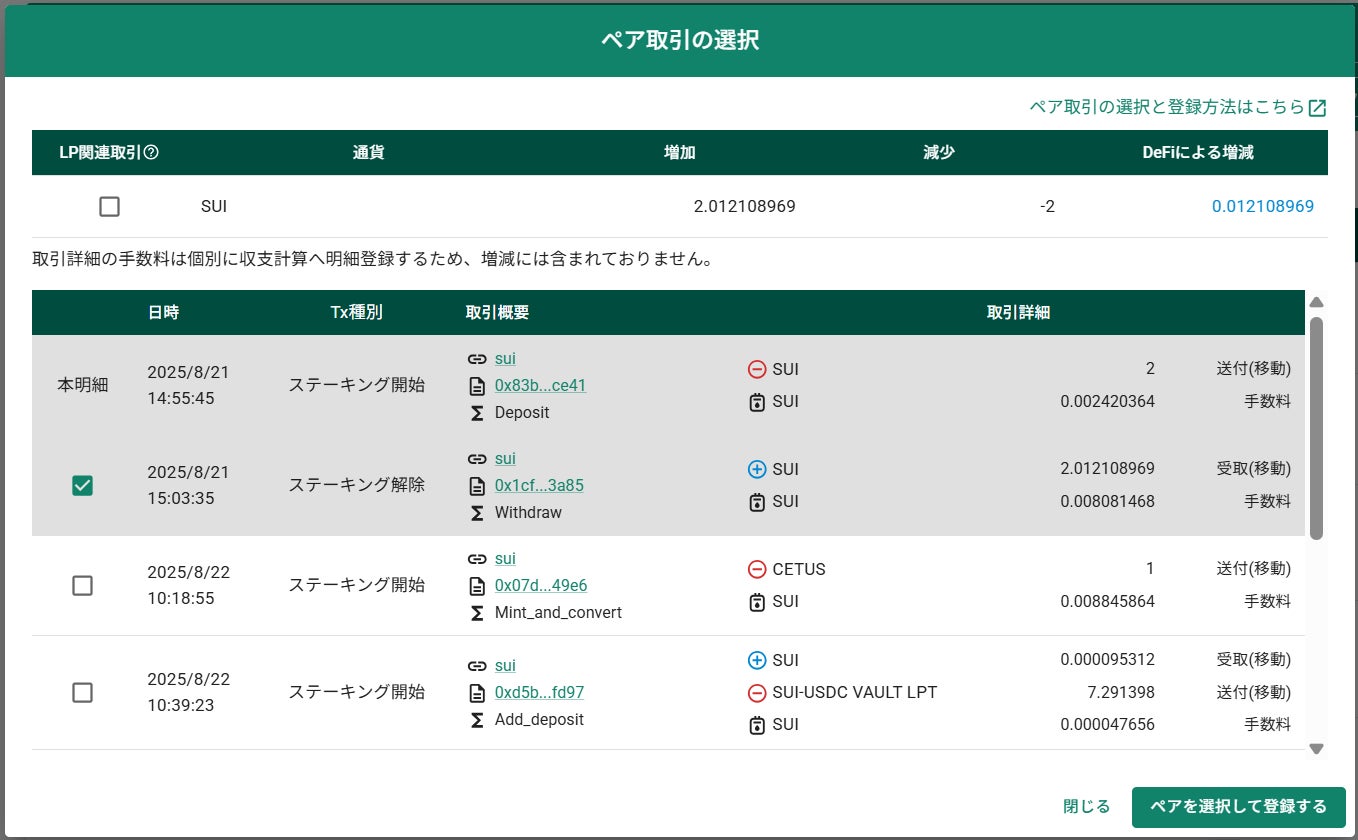Open the ペア取引の選択と登録方法はこちら link
Screen dimensions: 1358x840
(1167, 107)
